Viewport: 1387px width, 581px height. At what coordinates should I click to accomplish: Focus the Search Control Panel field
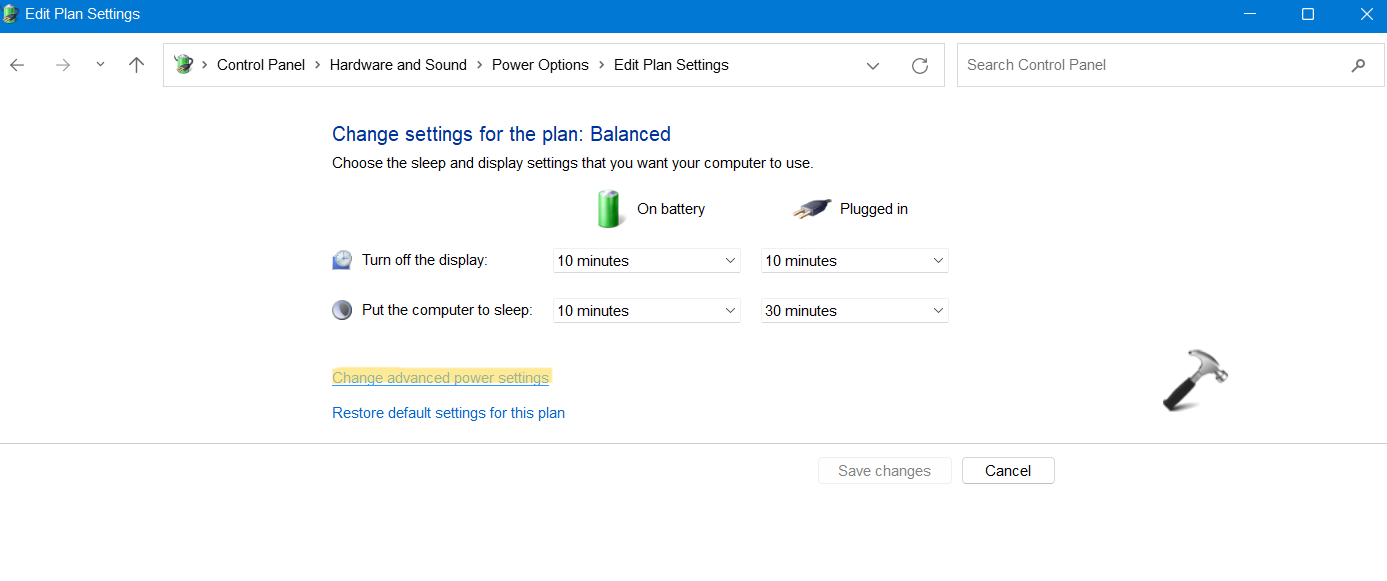pyautogui.click(x=1150, y=65)
